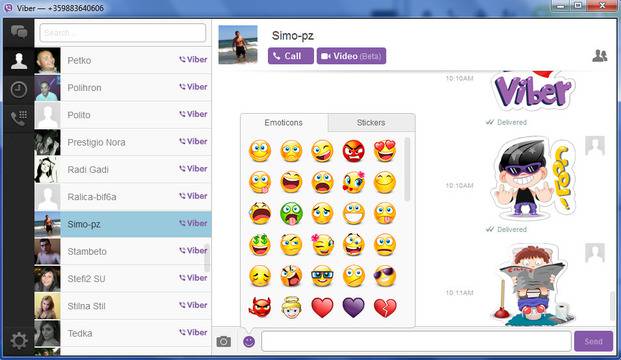
Task: Insert the red devil emoticon
Action: (x=260, y=307)
